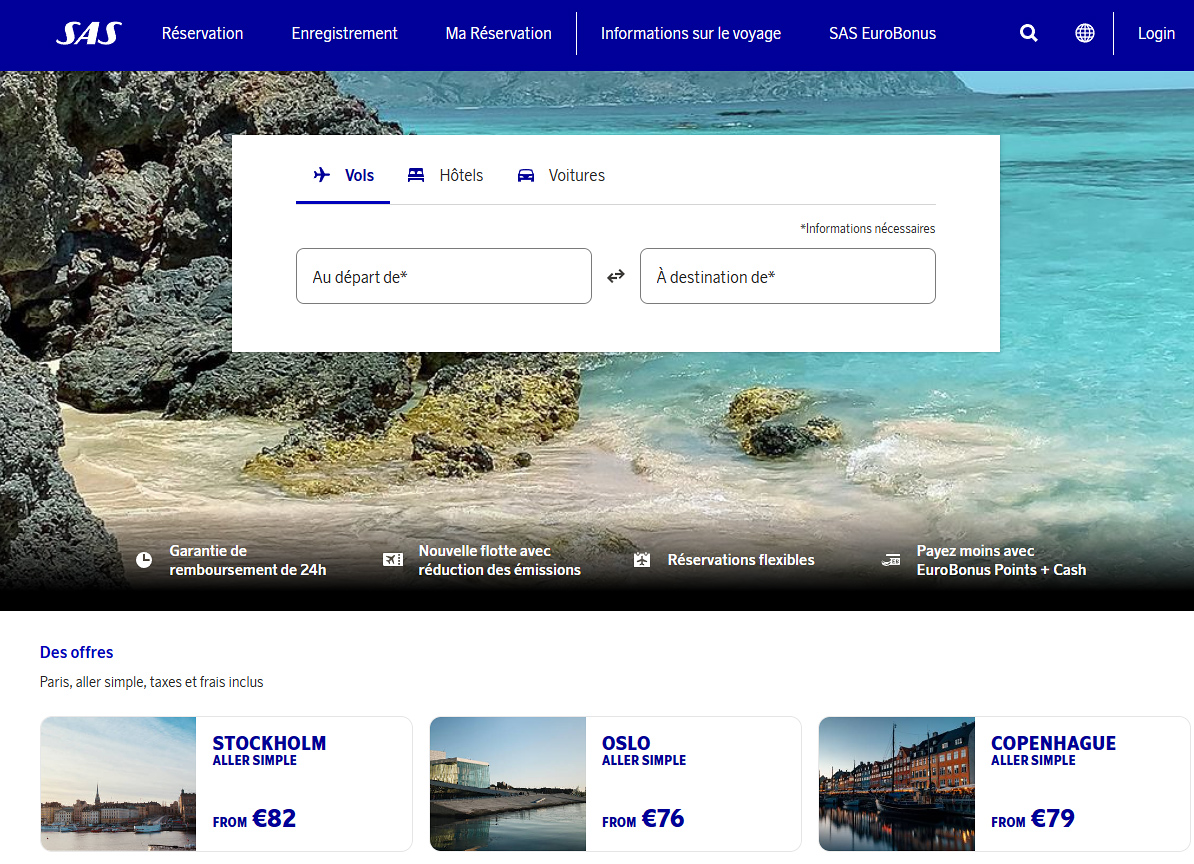The height and width of the screenshot is (864, 1194).
Task: Click the hotel bed icon beside Hôtels
Action: click(415, 174)
